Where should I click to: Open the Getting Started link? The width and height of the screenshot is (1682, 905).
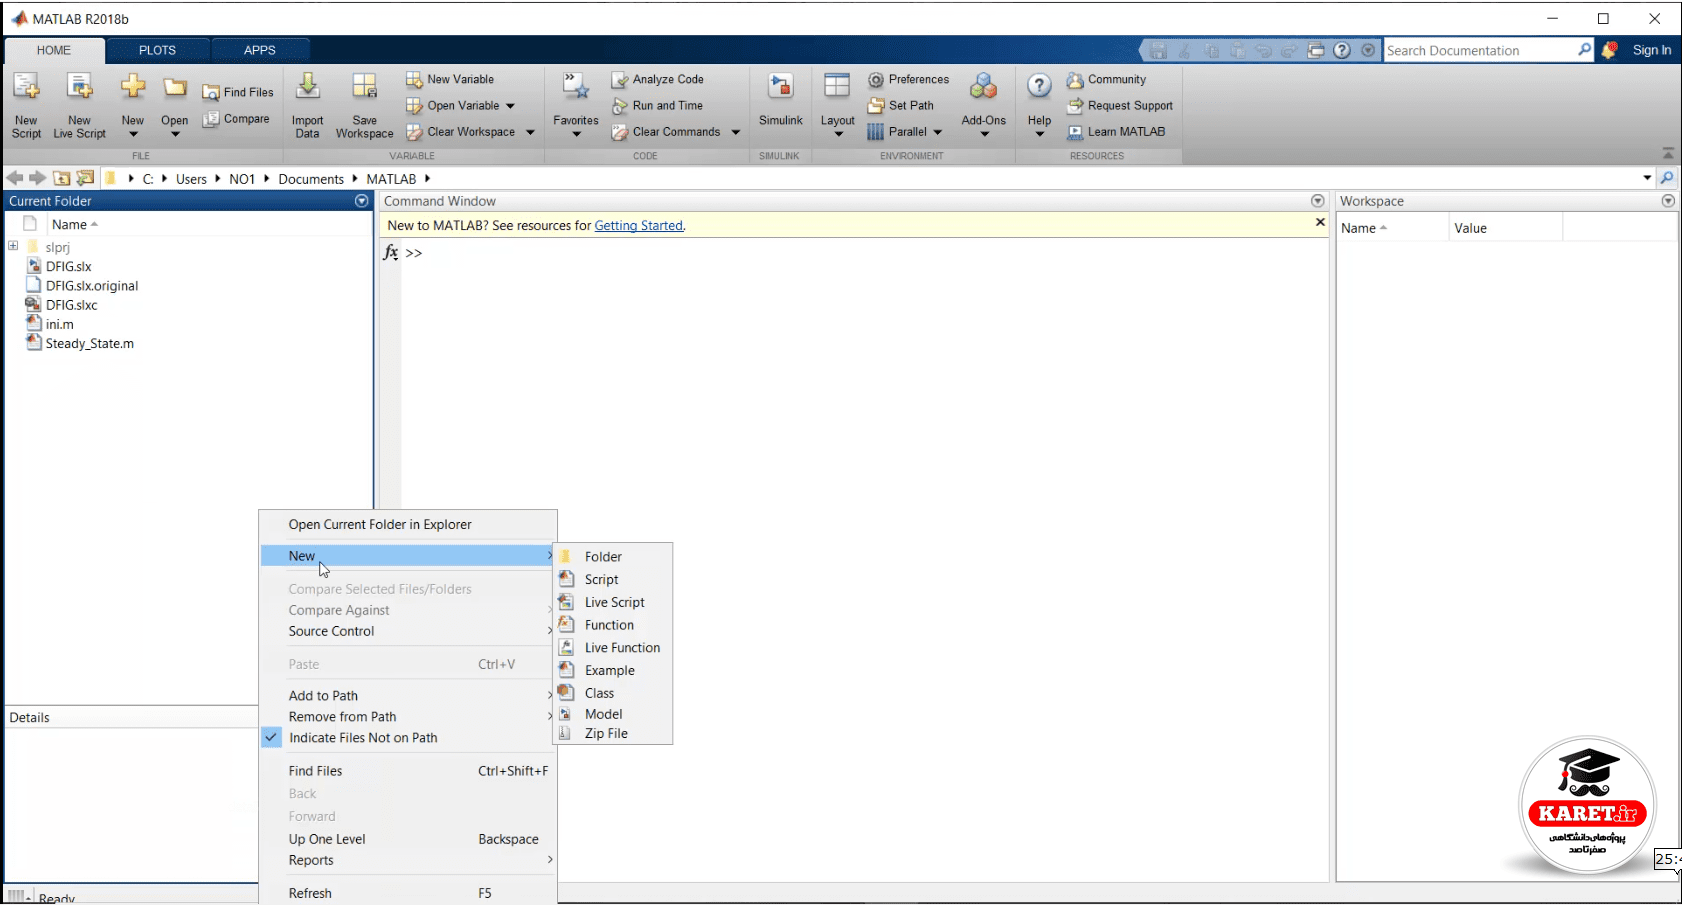click(639, 226)
